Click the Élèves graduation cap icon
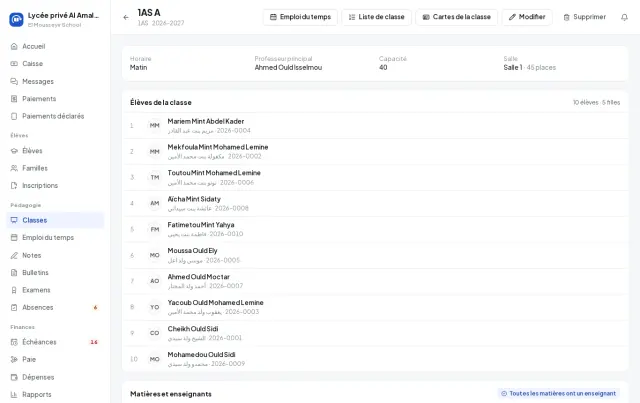 pyautogui.click(x=14, y=151)
